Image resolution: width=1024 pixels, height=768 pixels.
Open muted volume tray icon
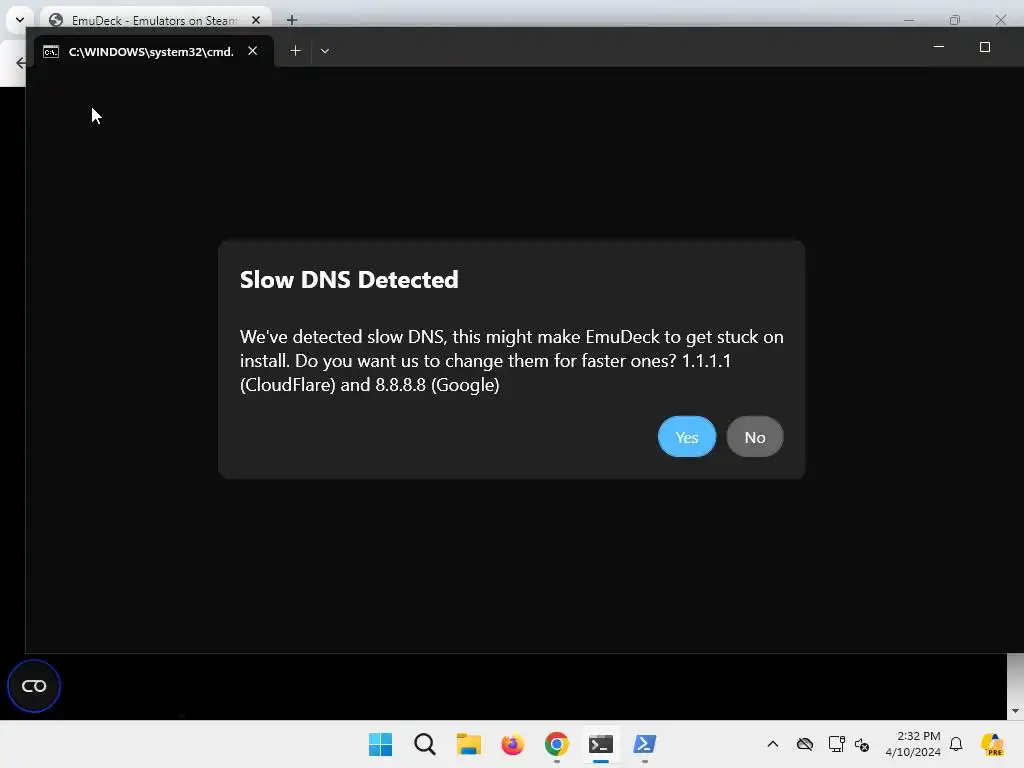tap(862, 744)
